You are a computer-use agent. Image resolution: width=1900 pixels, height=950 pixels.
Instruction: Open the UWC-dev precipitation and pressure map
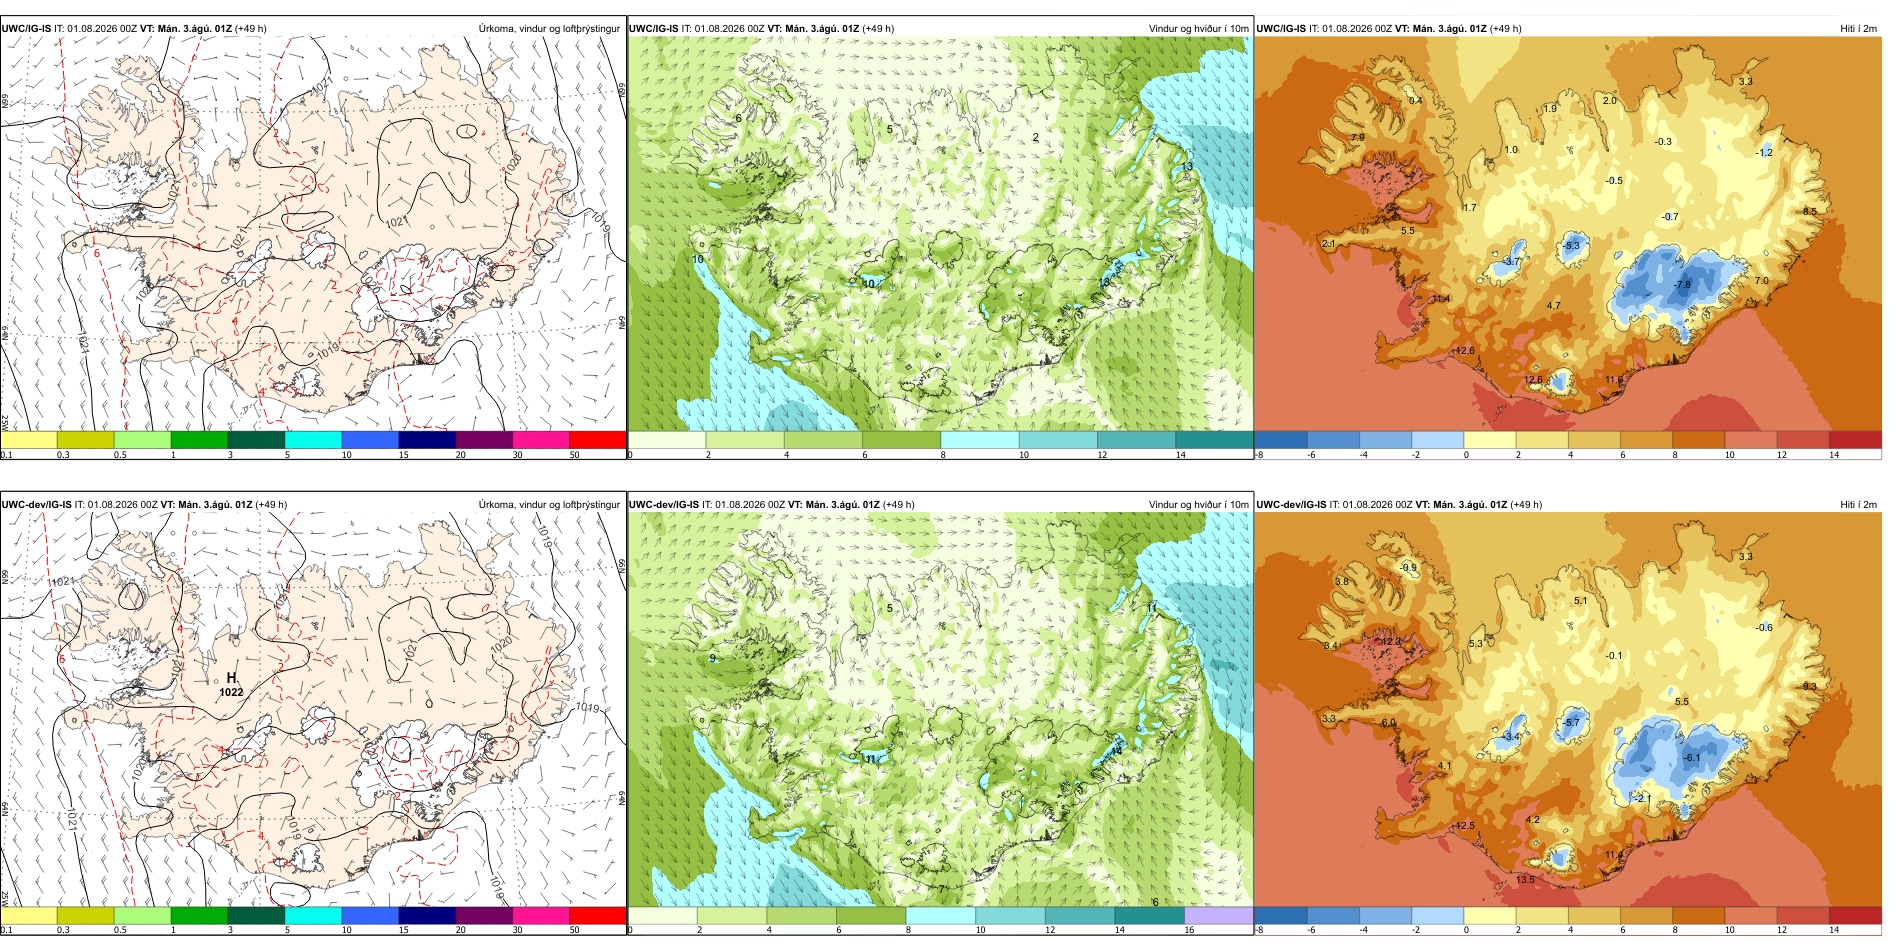[313, 710]
